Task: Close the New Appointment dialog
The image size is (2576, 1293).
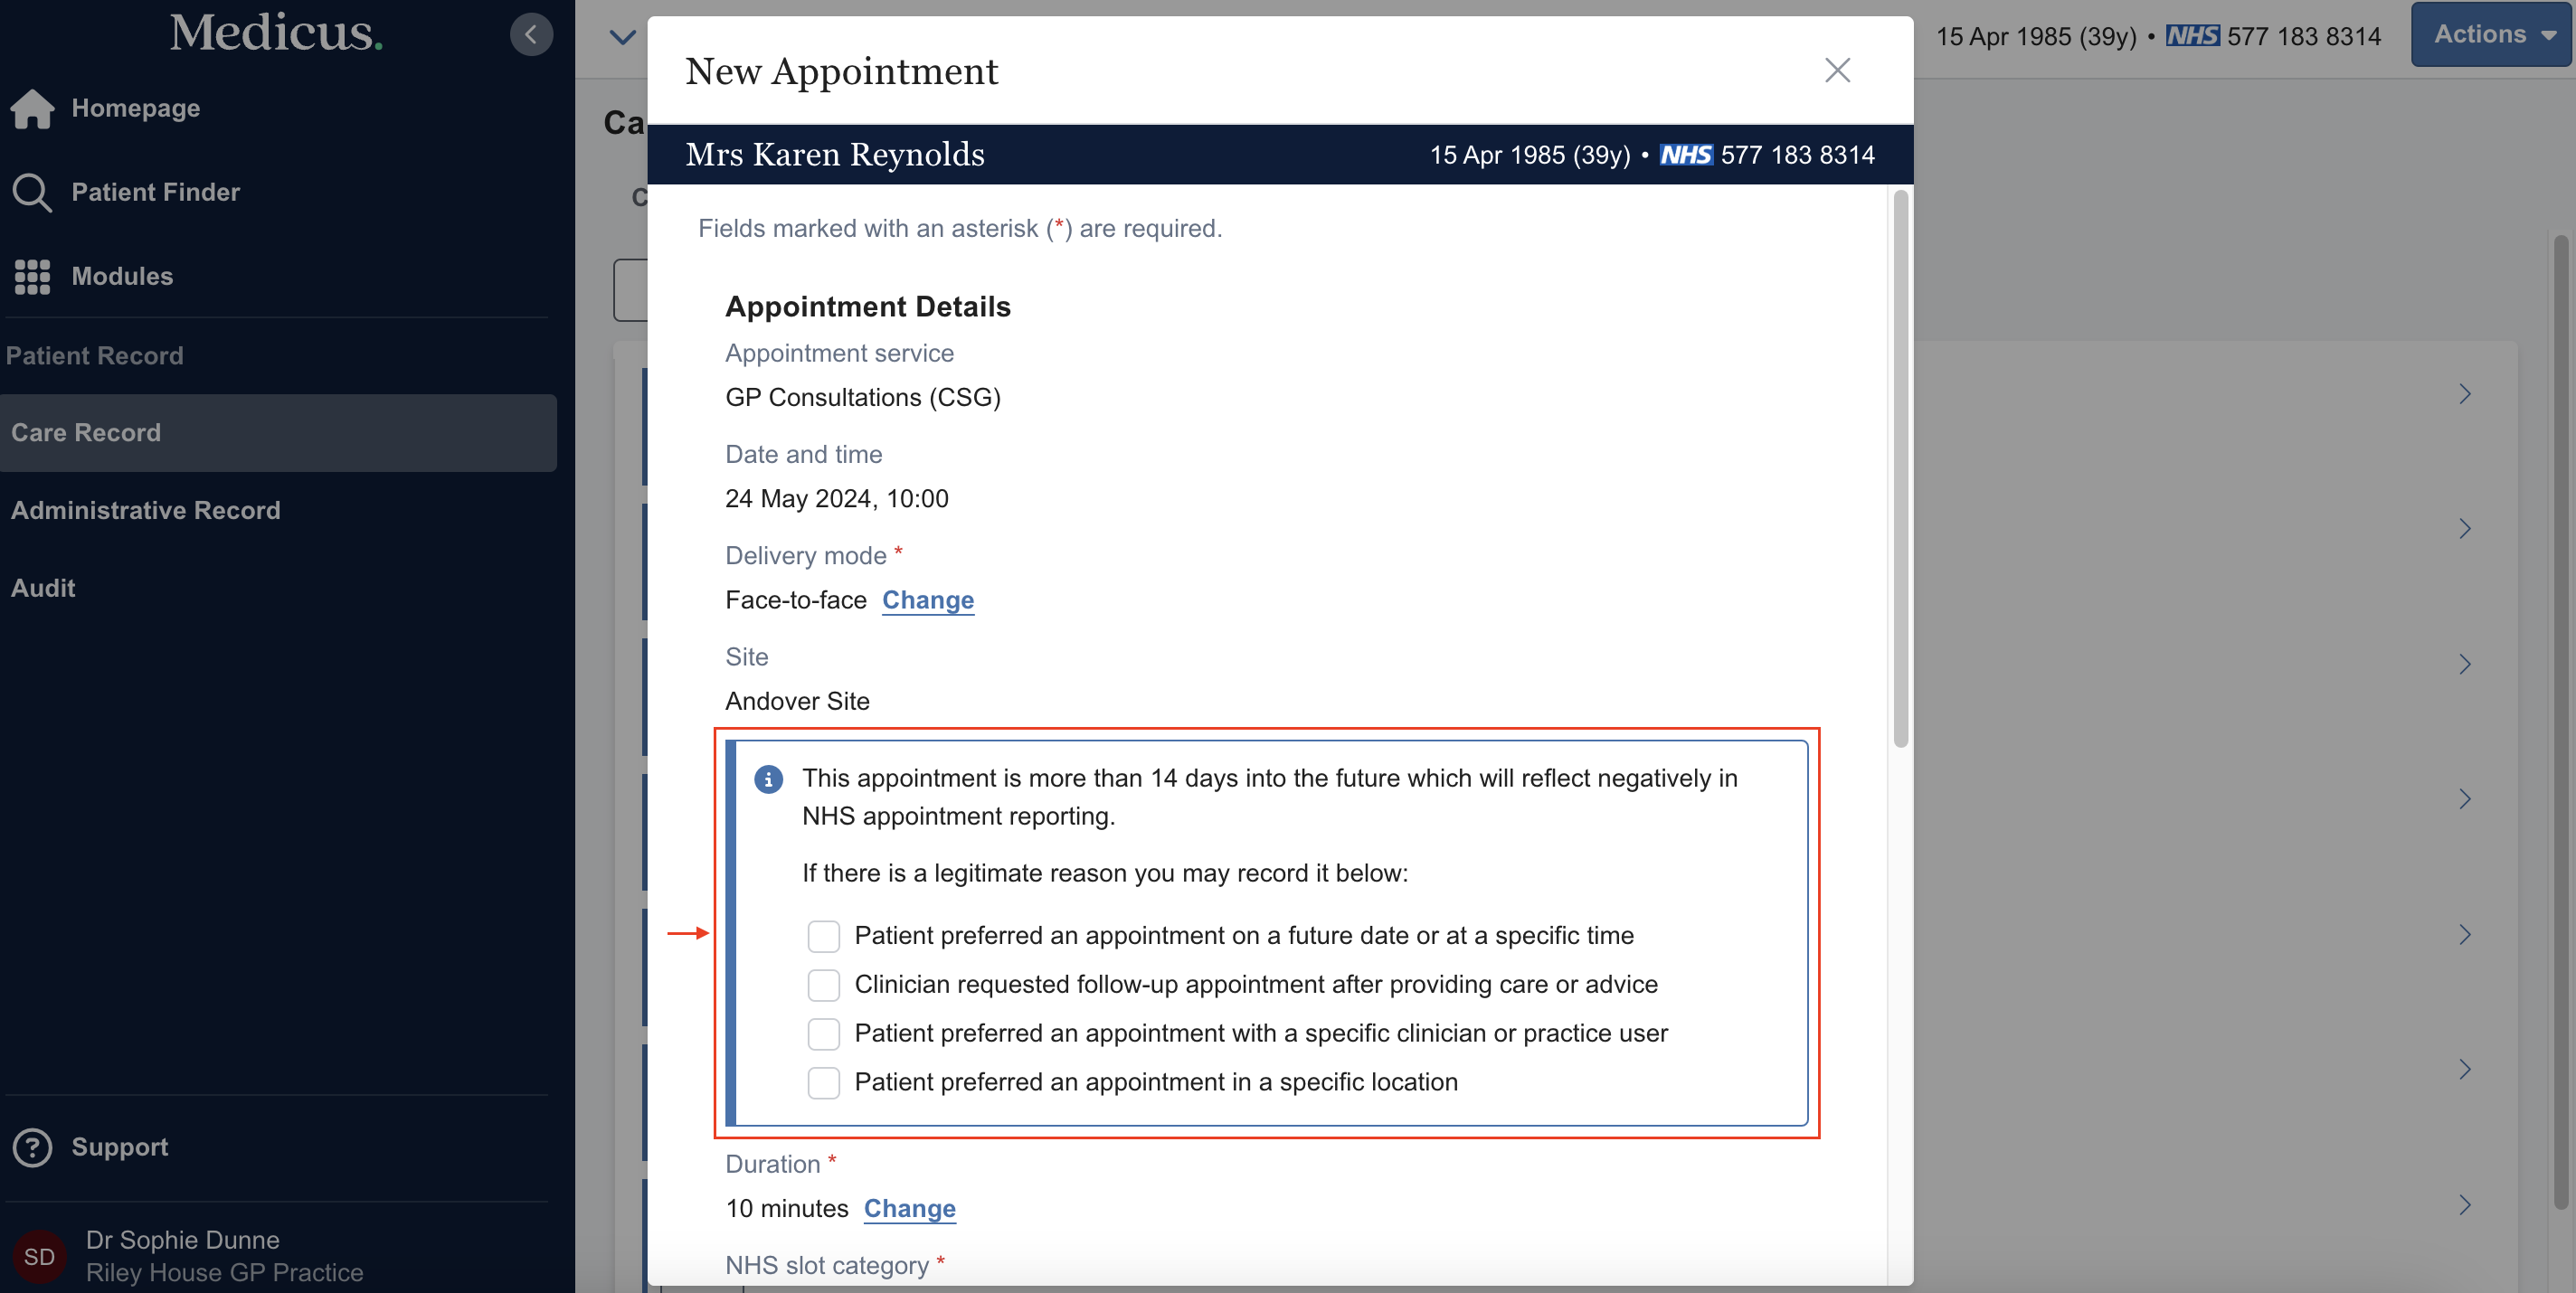Action: [x=1837, y=70]
